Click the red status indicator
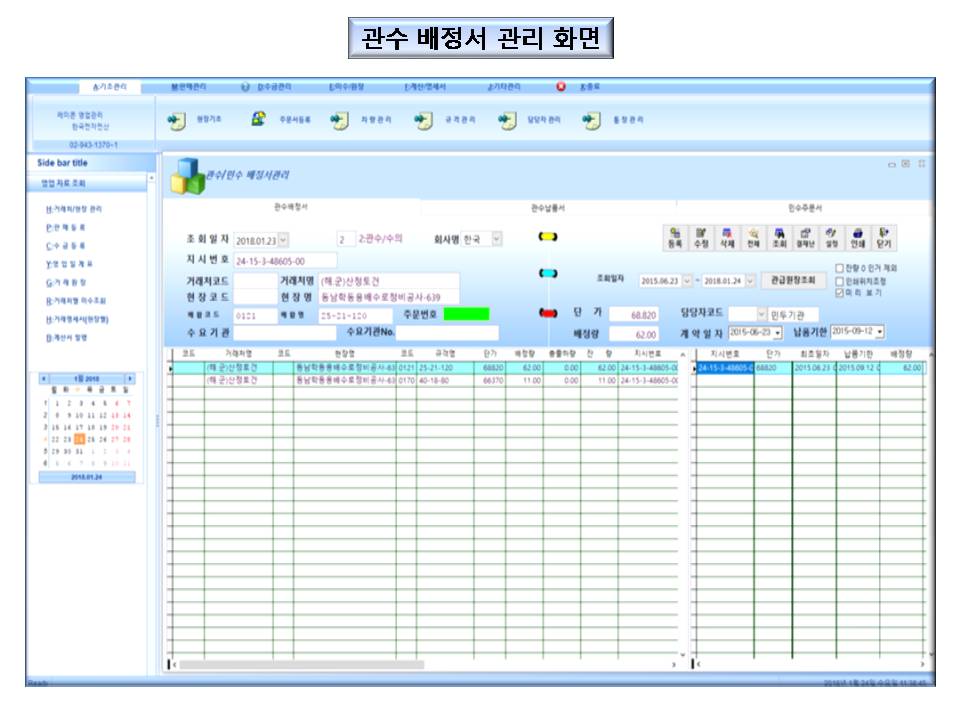 click(548, 313)
